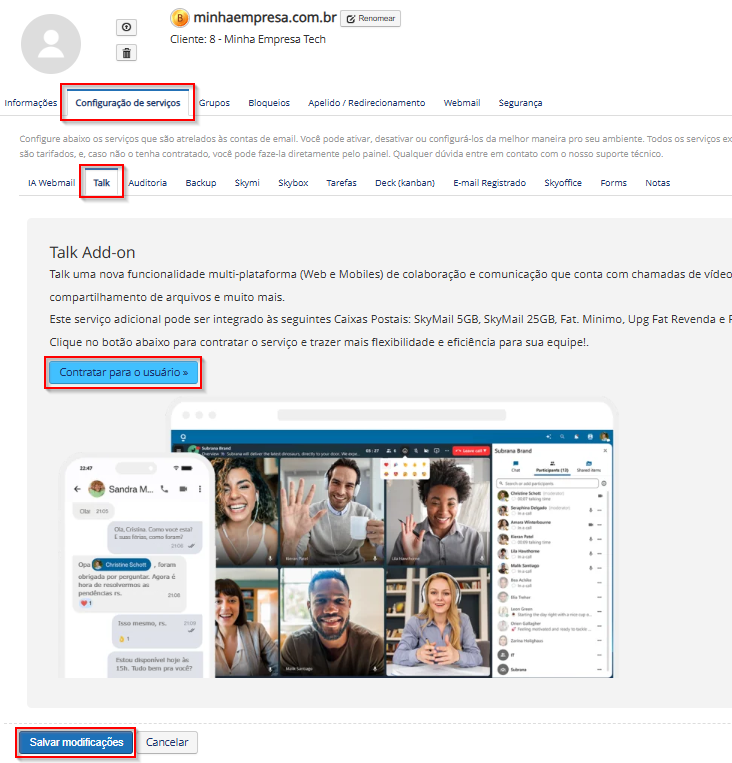This screenshot has width=732, height=763.
Task: Open the Informações tab
Action: click(30, 103)
